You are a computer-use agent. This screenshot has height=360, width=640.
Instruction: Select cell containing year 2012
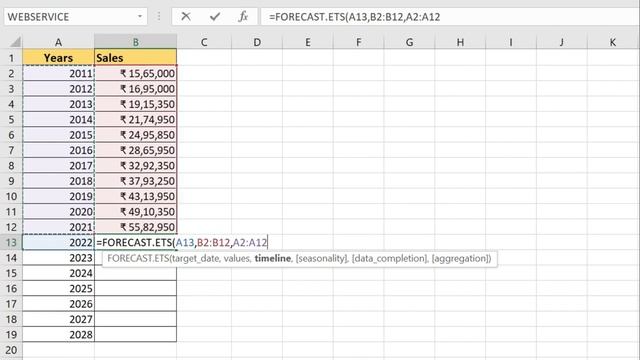point(58,89)
